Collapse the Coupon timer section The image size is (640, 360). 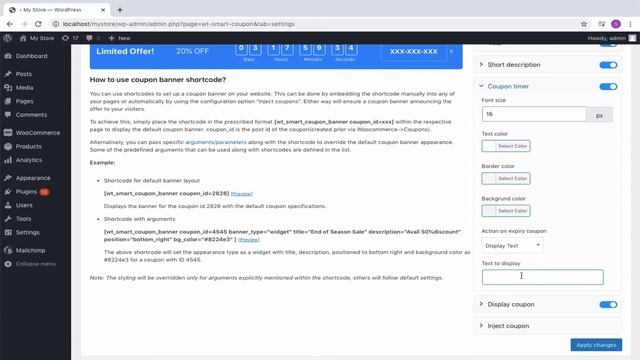click(x=481, y=86)
